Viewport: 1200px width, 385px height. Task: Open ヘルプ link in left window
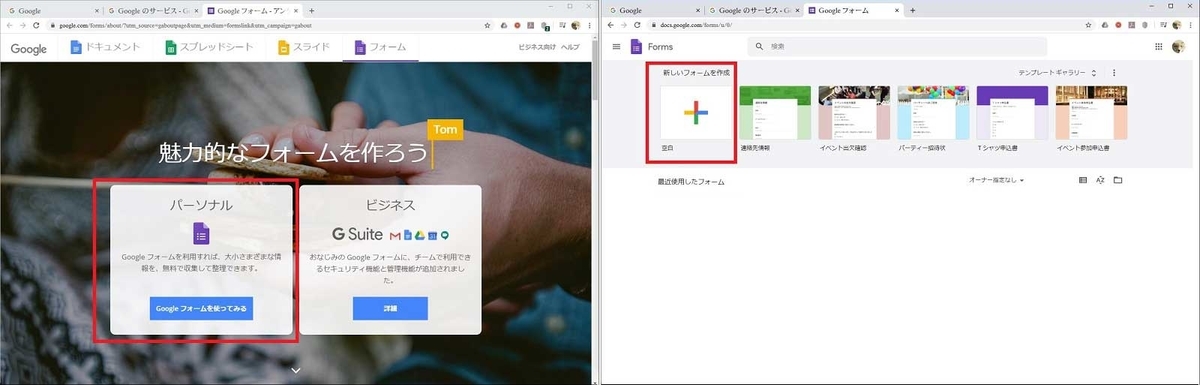point(570,47)
